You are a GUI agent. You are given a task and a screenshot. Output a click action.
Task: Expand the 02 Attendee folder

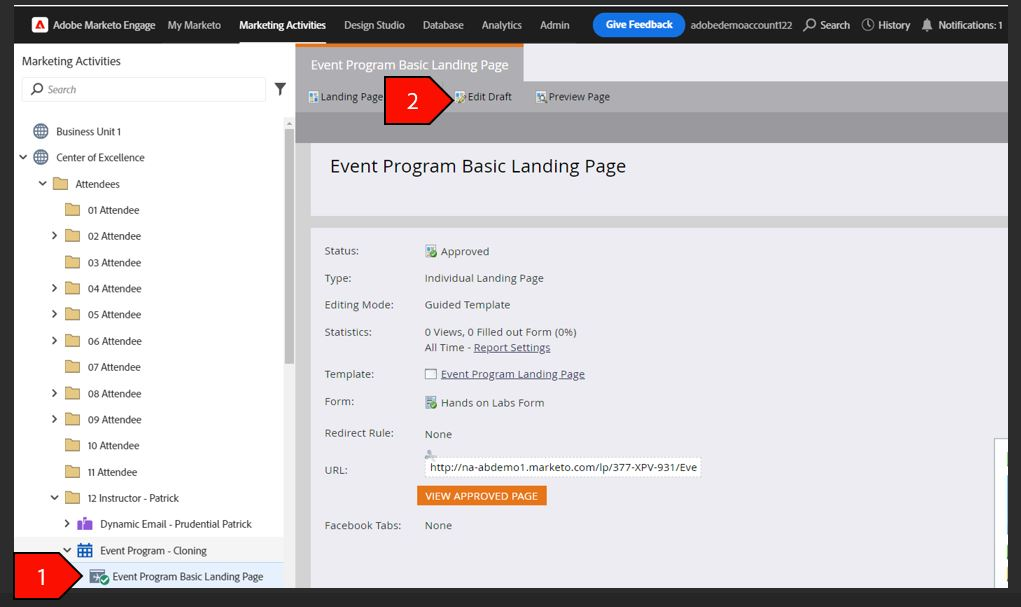coord(55,236)
